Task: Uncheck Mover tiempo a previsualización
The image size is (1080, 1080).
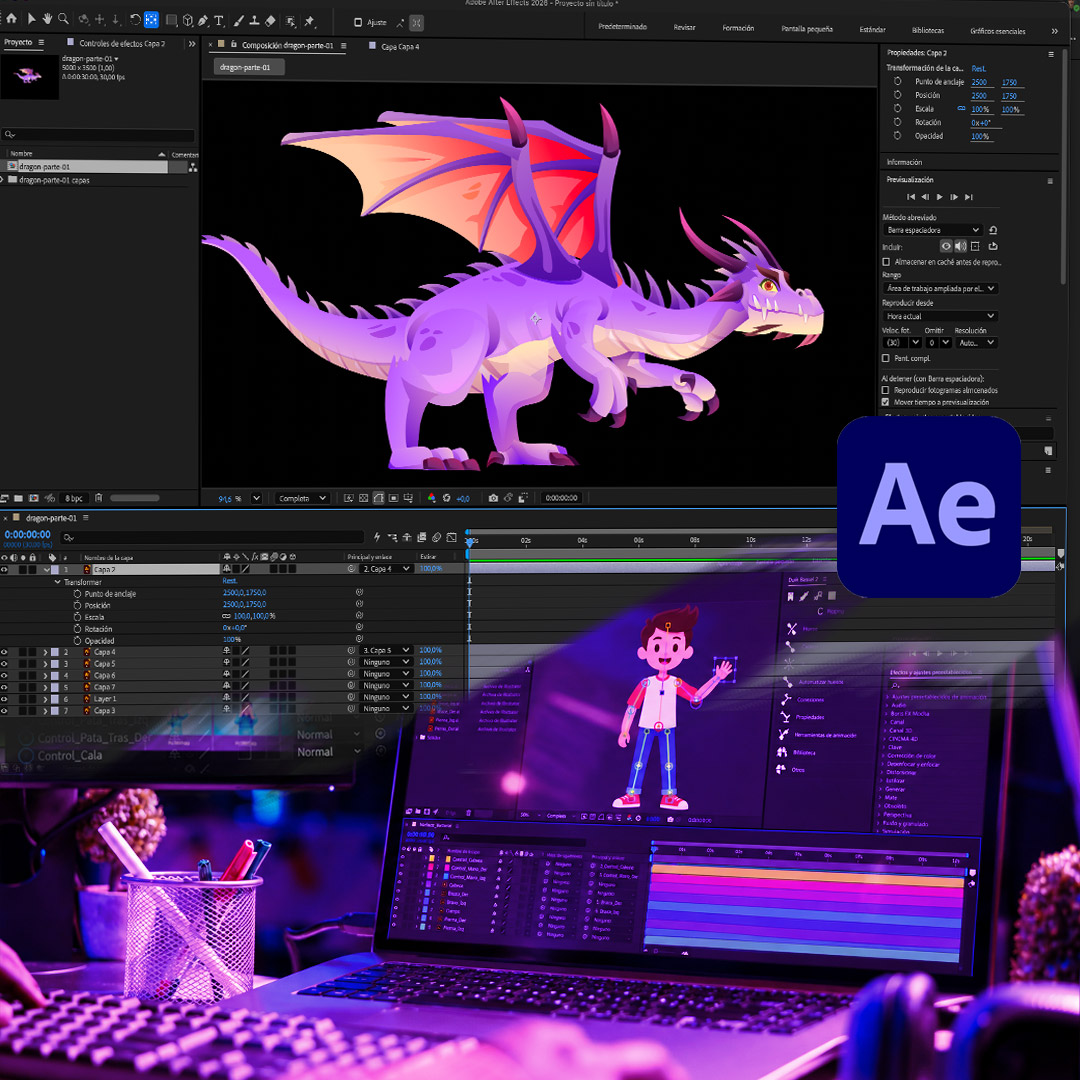Action: pos(886,402)
